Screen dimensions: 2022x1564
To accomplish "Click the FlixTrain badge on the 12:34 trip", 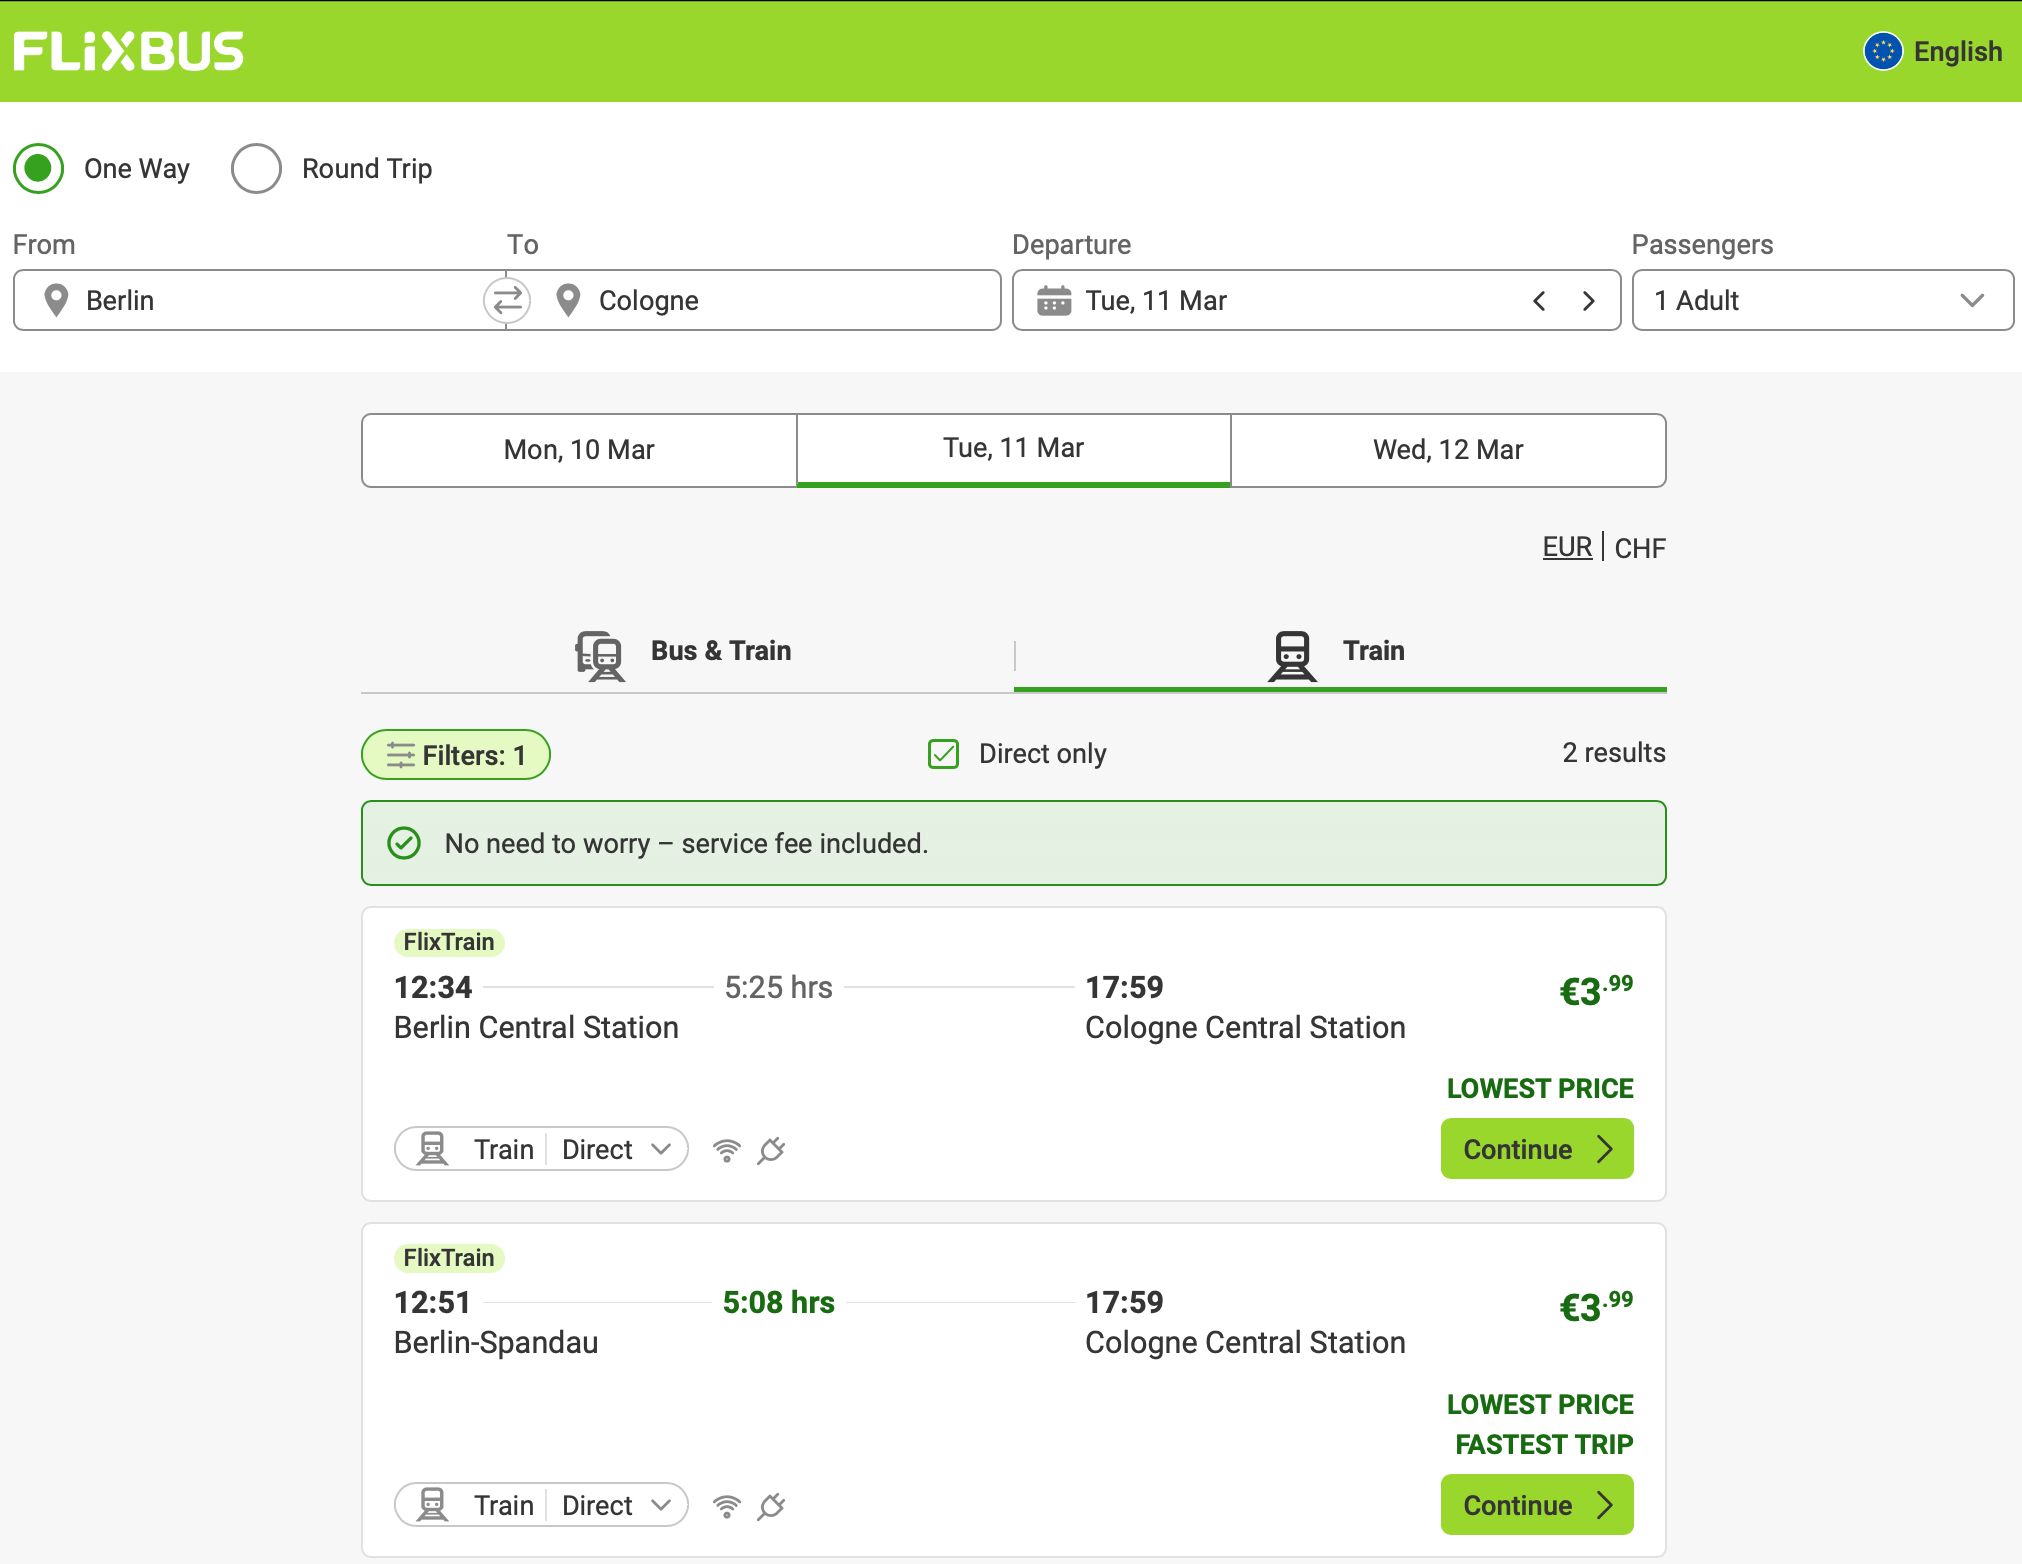I will click(x=449, y=942).
